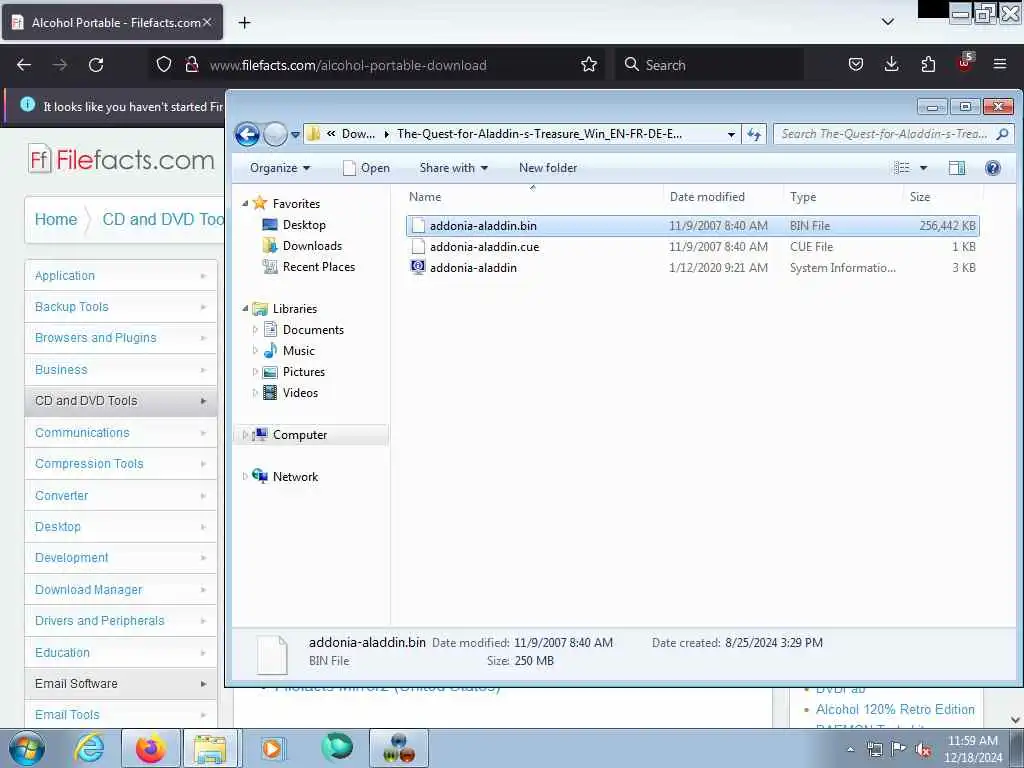1024x768 pixels.
Task: Open a new Firefox tab
Action: pos(244,23)
